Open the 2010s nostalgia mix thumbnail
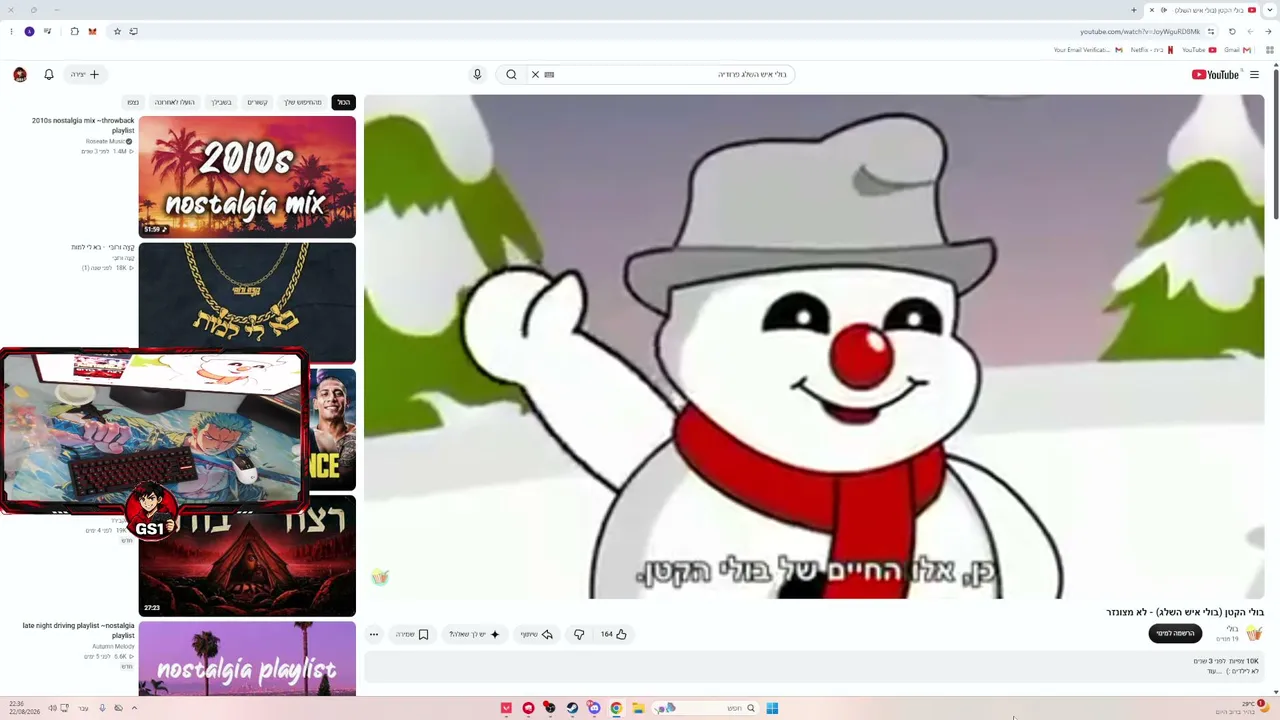The image size is (1280, 720). [x=247, y=177]
